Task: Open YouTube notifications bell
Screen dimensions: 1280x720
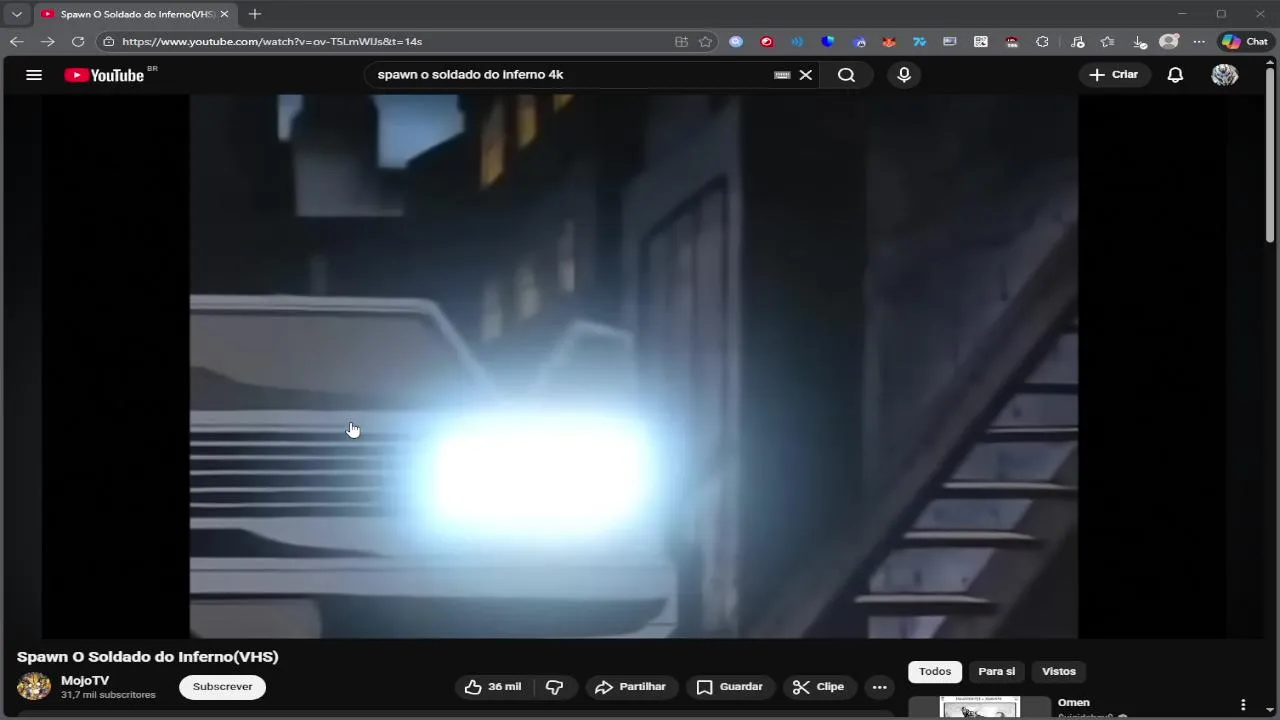Action: (x=1176, y=75)
